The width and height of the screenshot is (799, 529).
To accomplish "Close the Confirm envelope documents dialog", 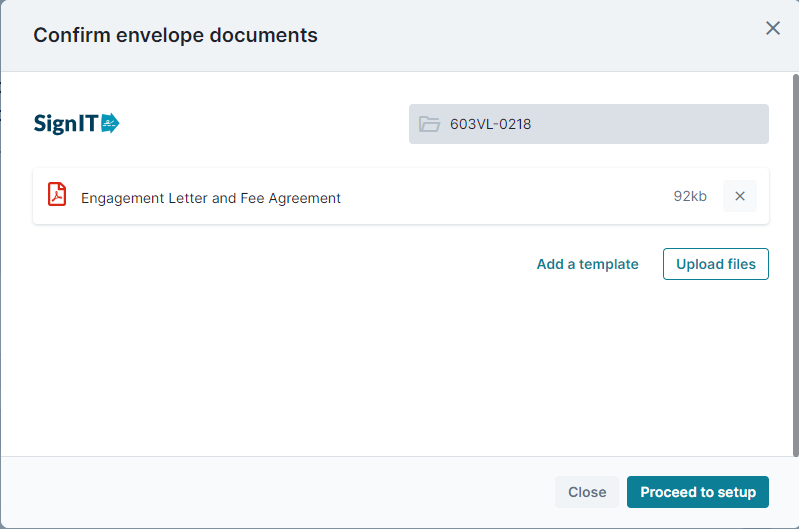I will tap(773, 28).
